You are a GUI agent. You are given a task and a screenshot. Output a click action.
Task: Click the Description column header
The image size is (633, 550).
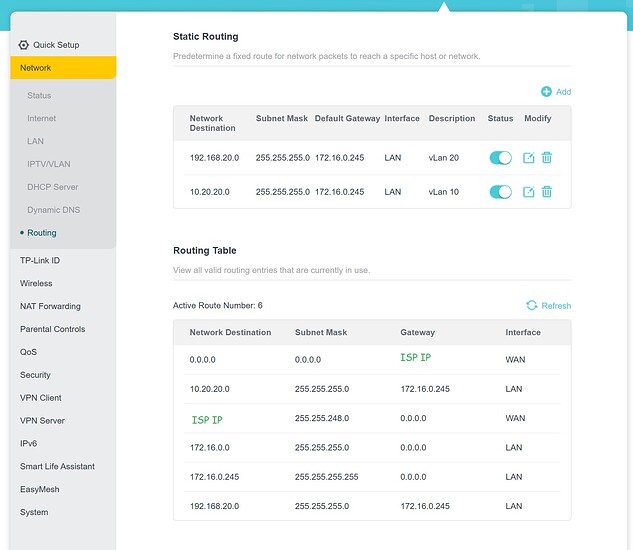[452, 118]
